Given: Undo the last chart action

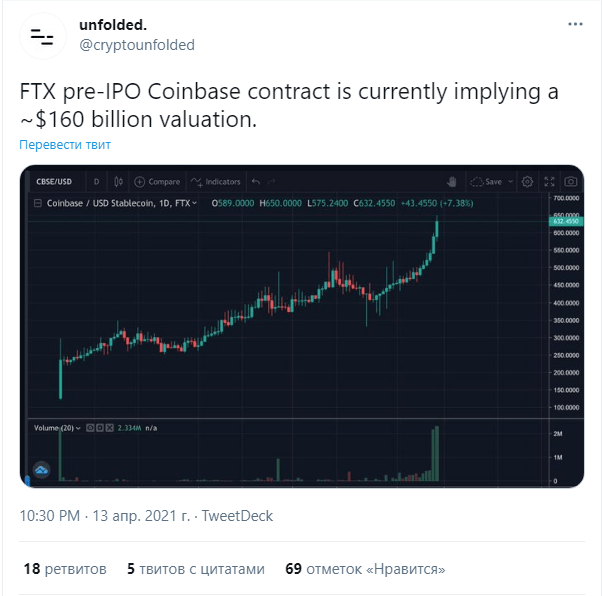Looking at the screenshot, I should coord(256,182).
